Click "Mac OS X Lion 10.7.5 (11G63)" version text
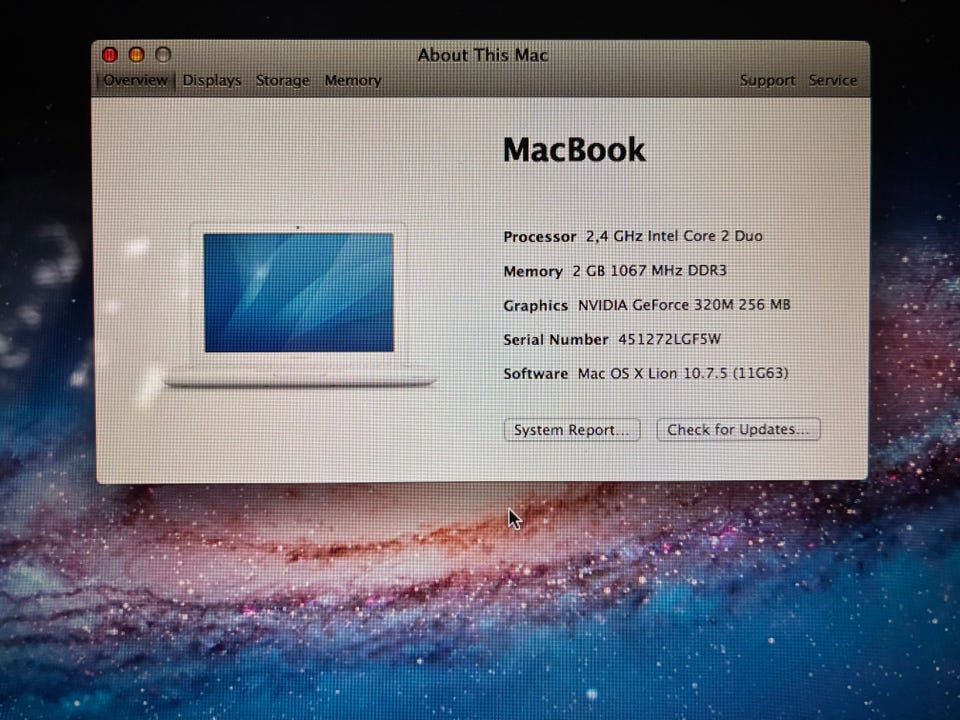This screenshot has width=960, height=720. pos(683,373)
